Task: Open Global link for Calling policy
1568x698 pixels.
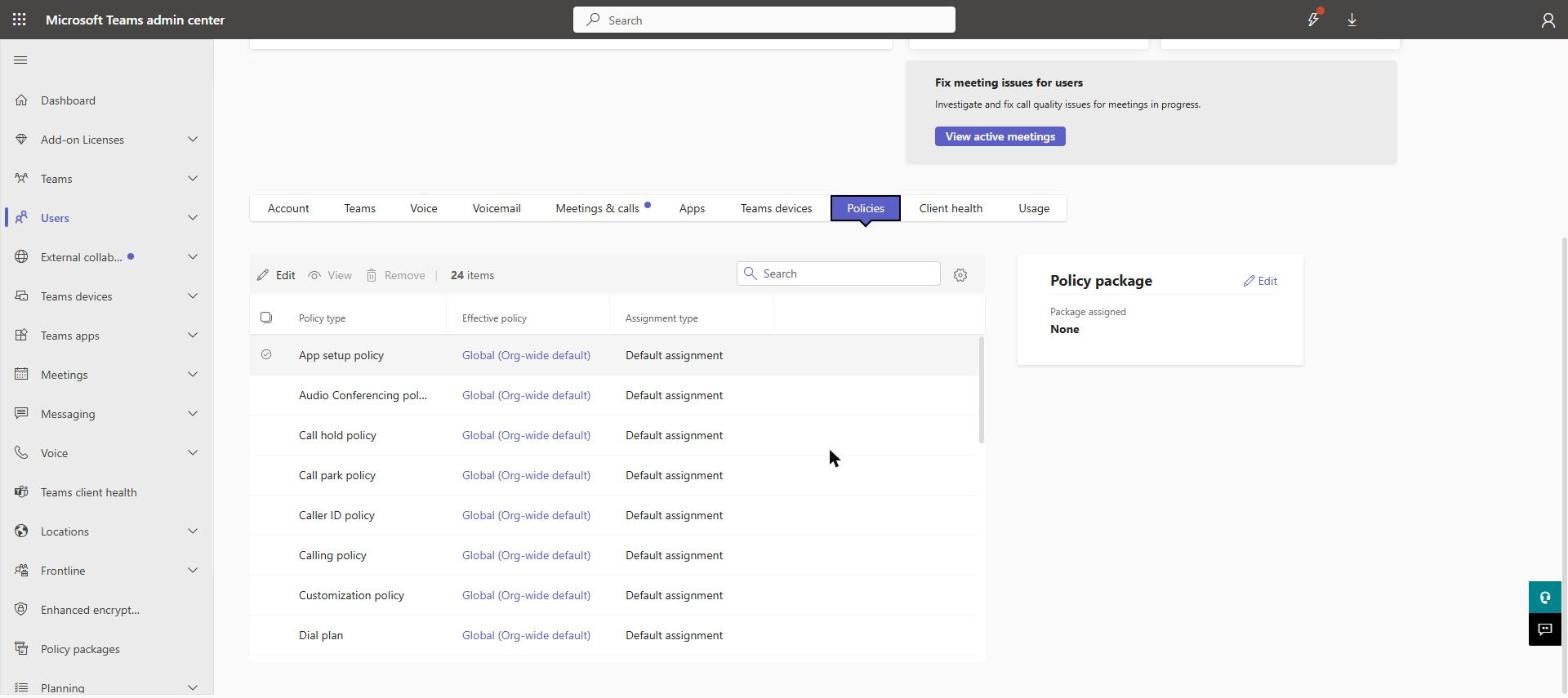Action: pos(526,555)
